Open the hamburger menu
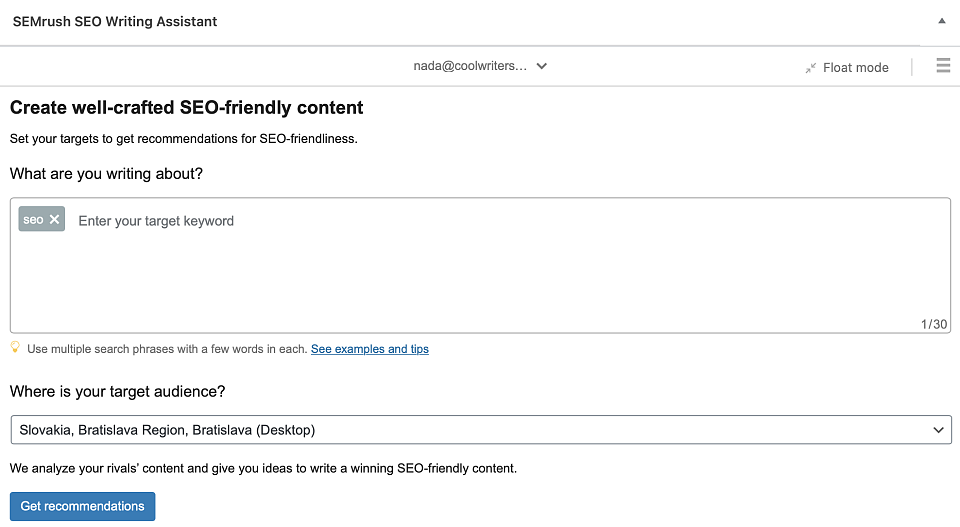The width and height of the screenshot is (960, 527). click(x=943, y=65)
